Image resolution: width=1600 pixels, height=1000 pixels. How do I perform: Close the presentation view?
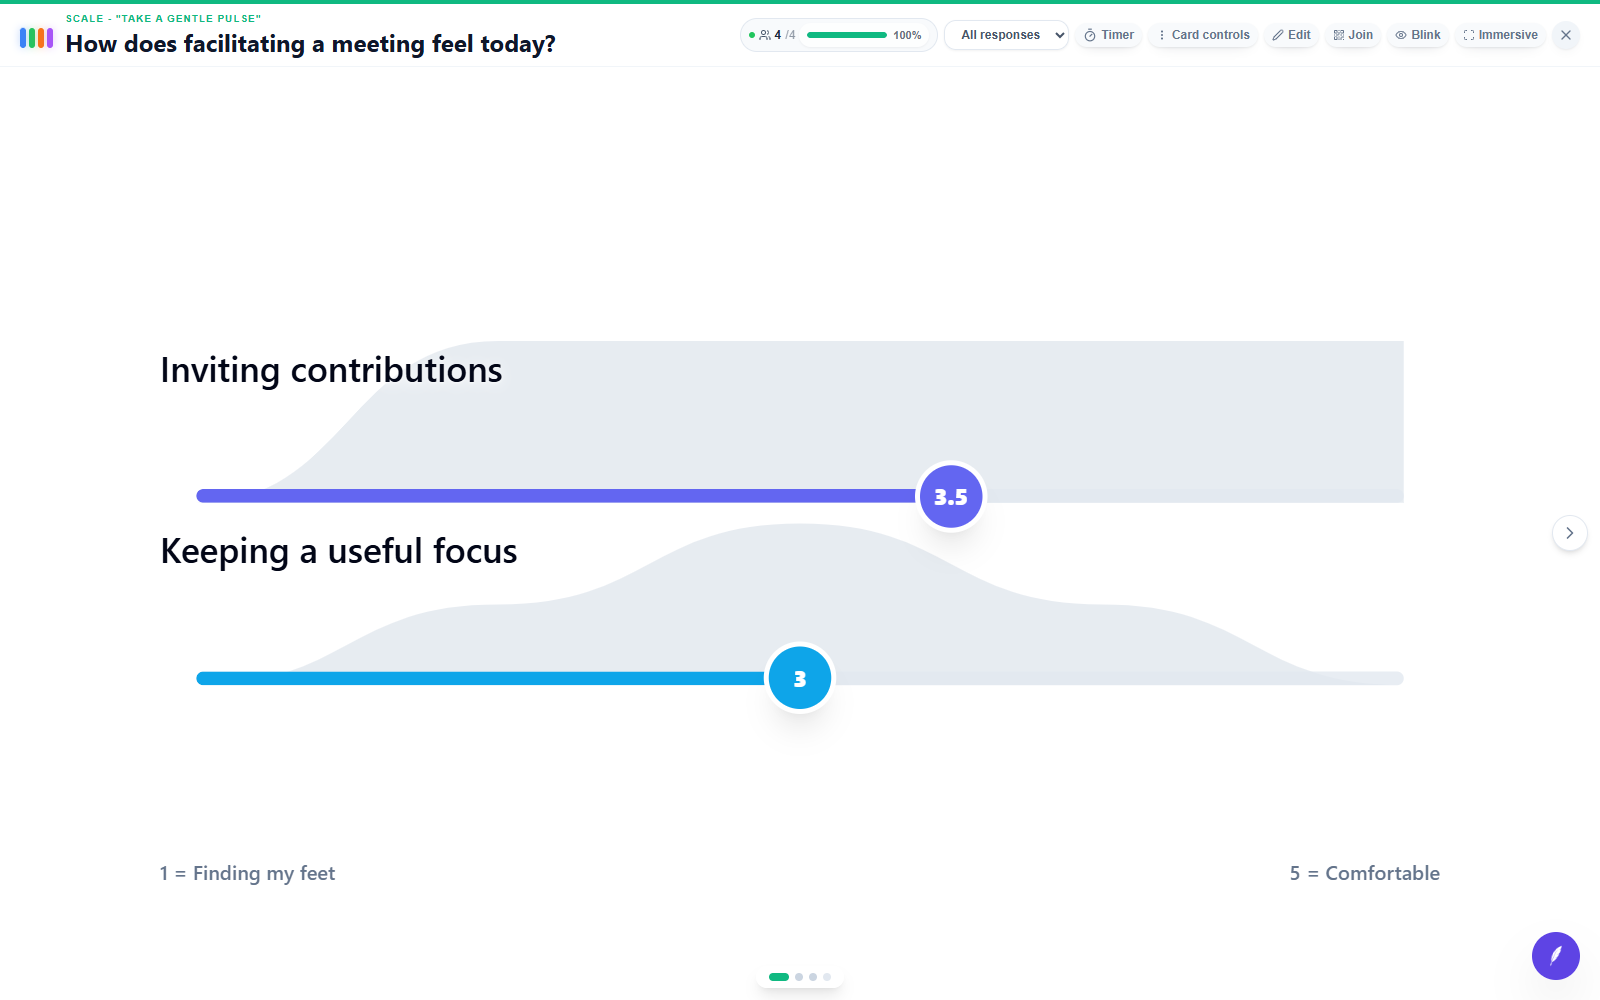pos(1566,35)
